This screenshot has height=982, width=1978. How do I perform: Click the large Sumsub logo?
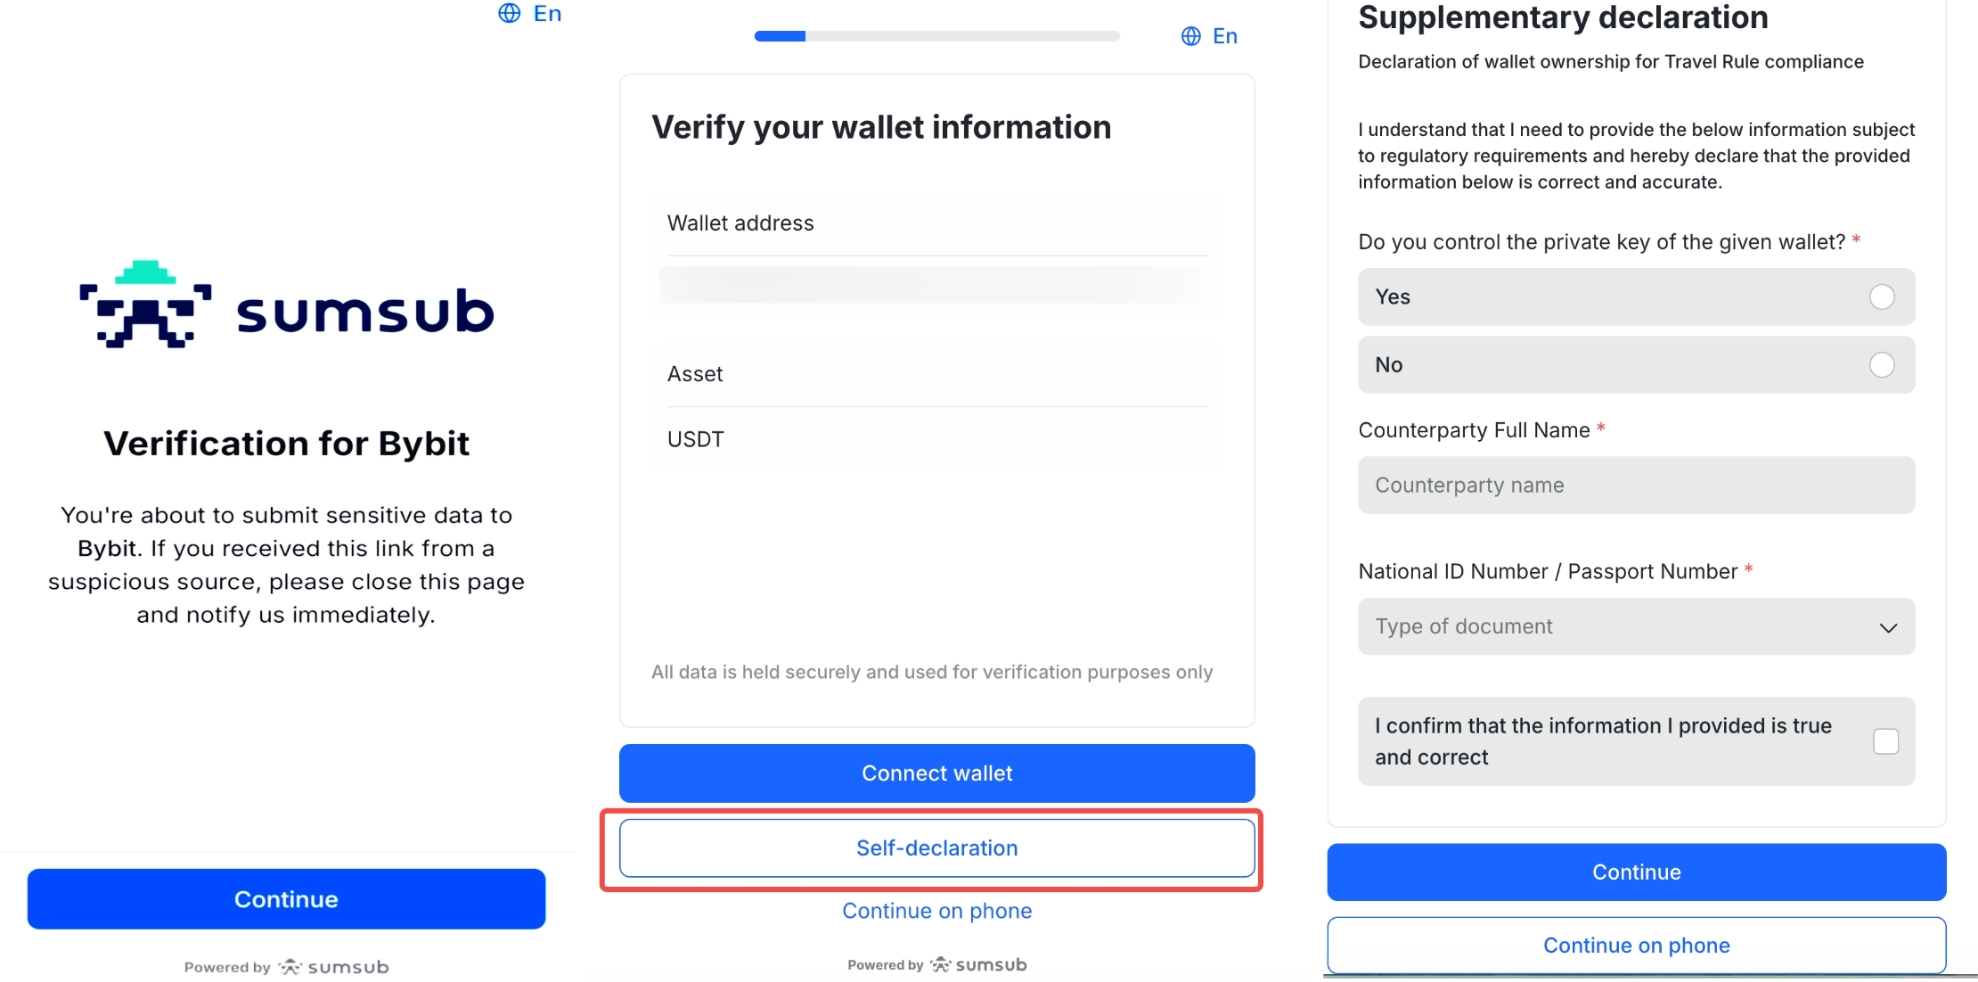(x=286, y=306)
